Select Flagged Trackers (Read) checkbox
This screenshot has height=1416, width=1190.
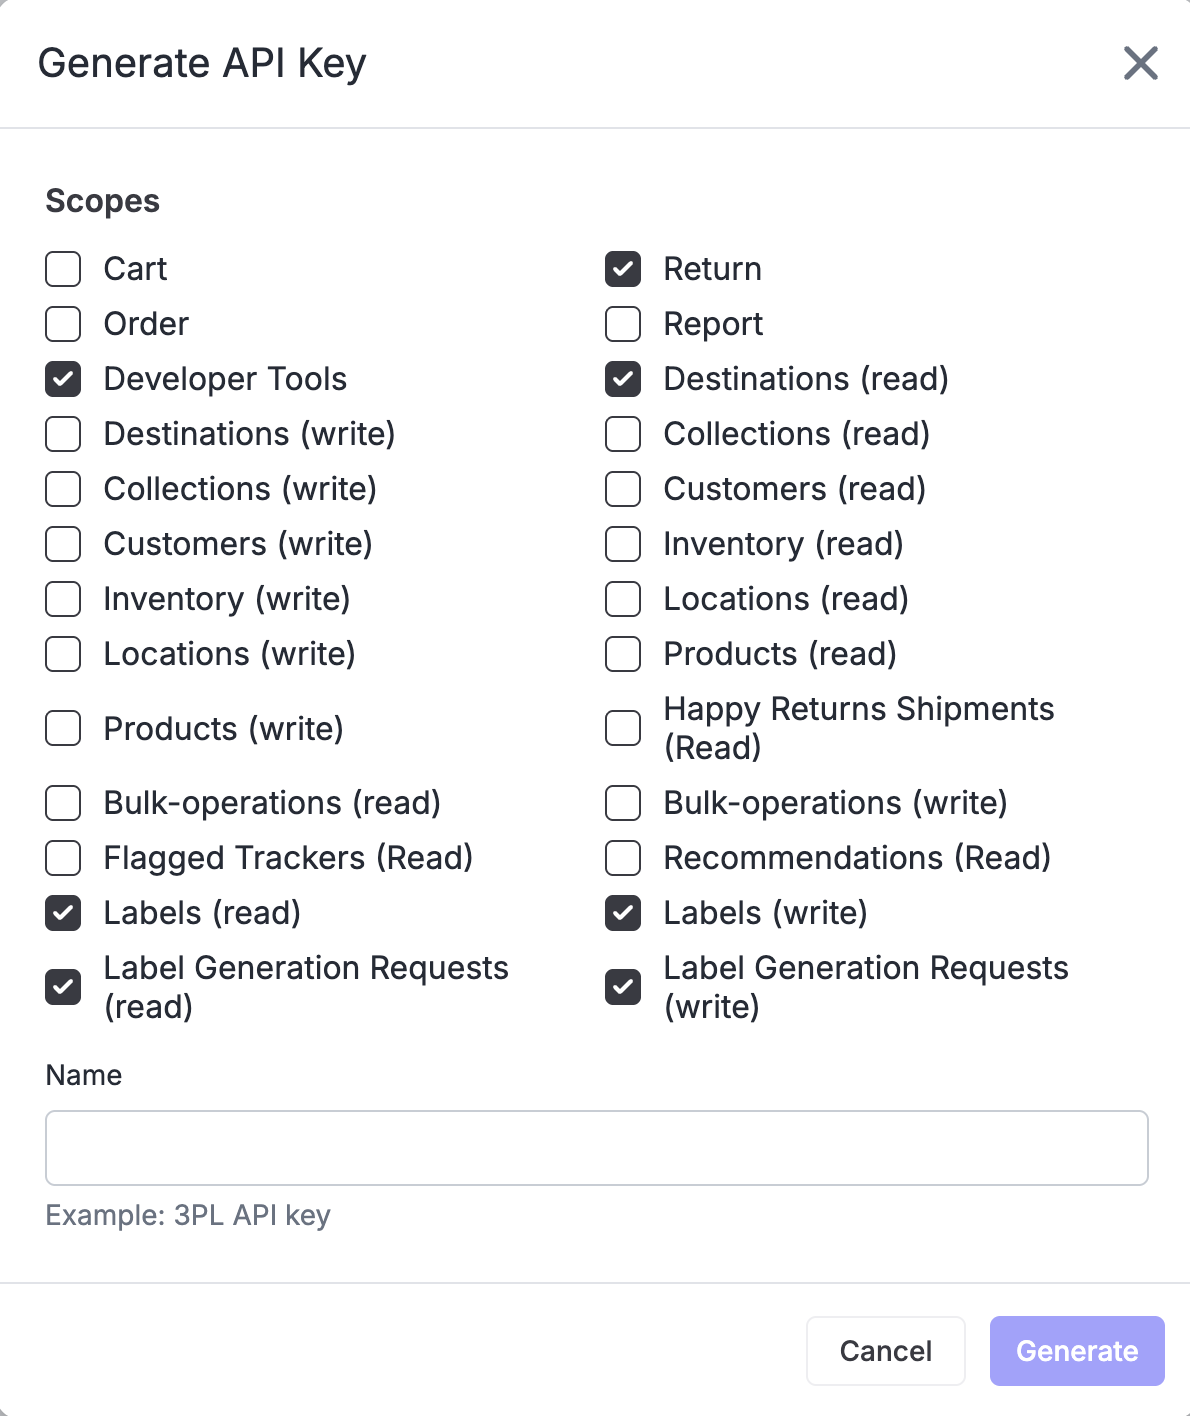[63, 858]
